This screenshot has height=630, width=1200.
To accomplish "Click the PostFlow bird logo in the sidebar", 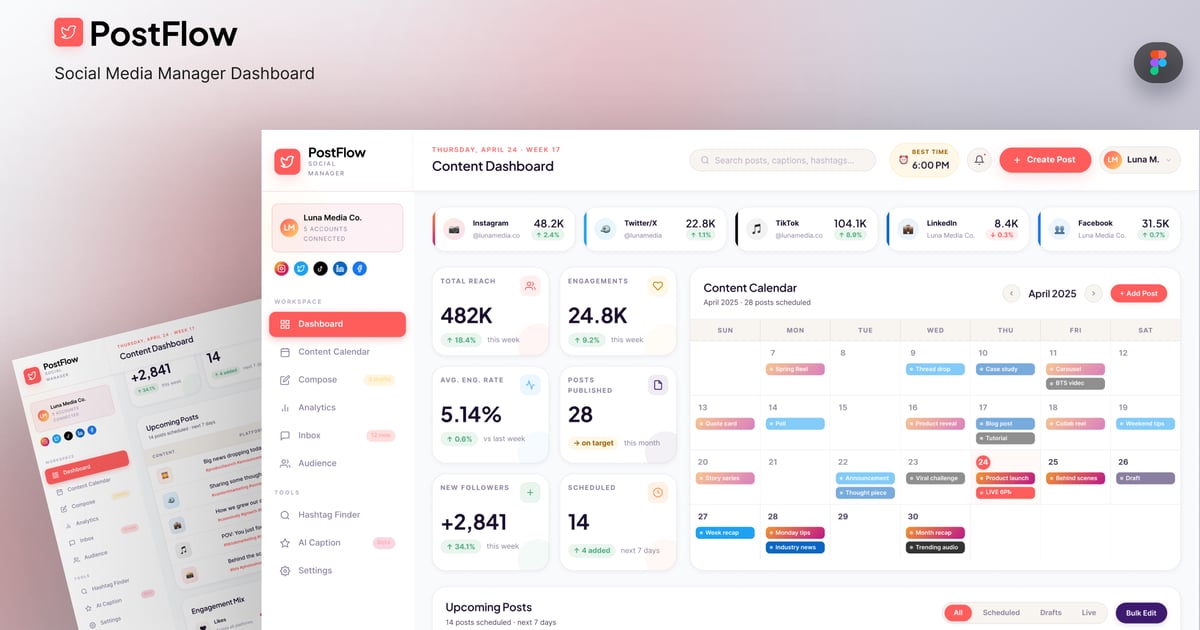I will point(287,161).
